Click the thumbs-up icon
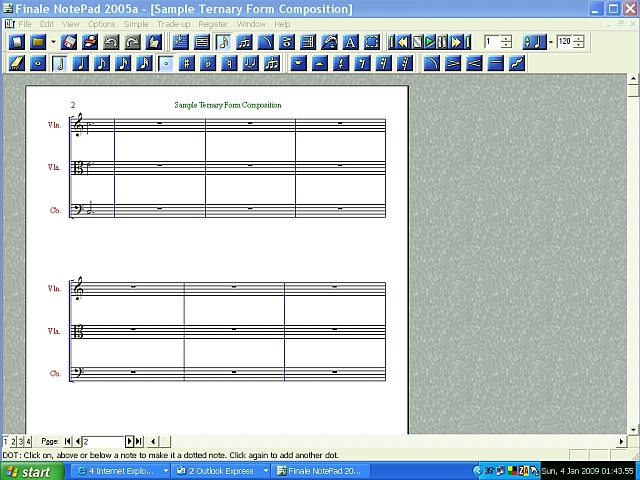 coord(153,42)
